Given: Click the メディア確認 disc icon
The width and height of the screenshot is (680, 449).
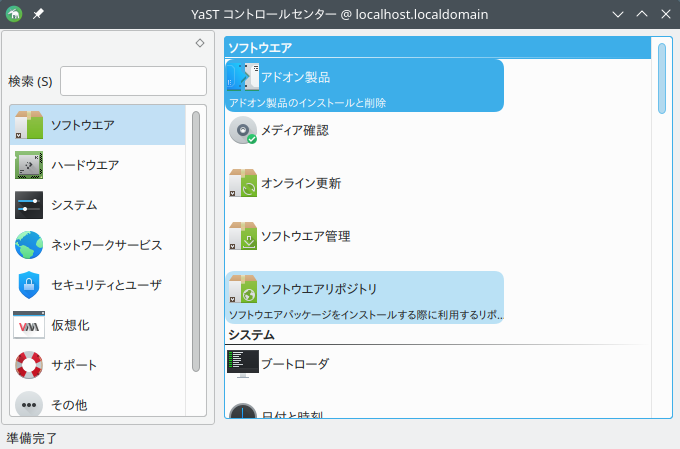Looking at the screenshot, I should coord(243,130).
